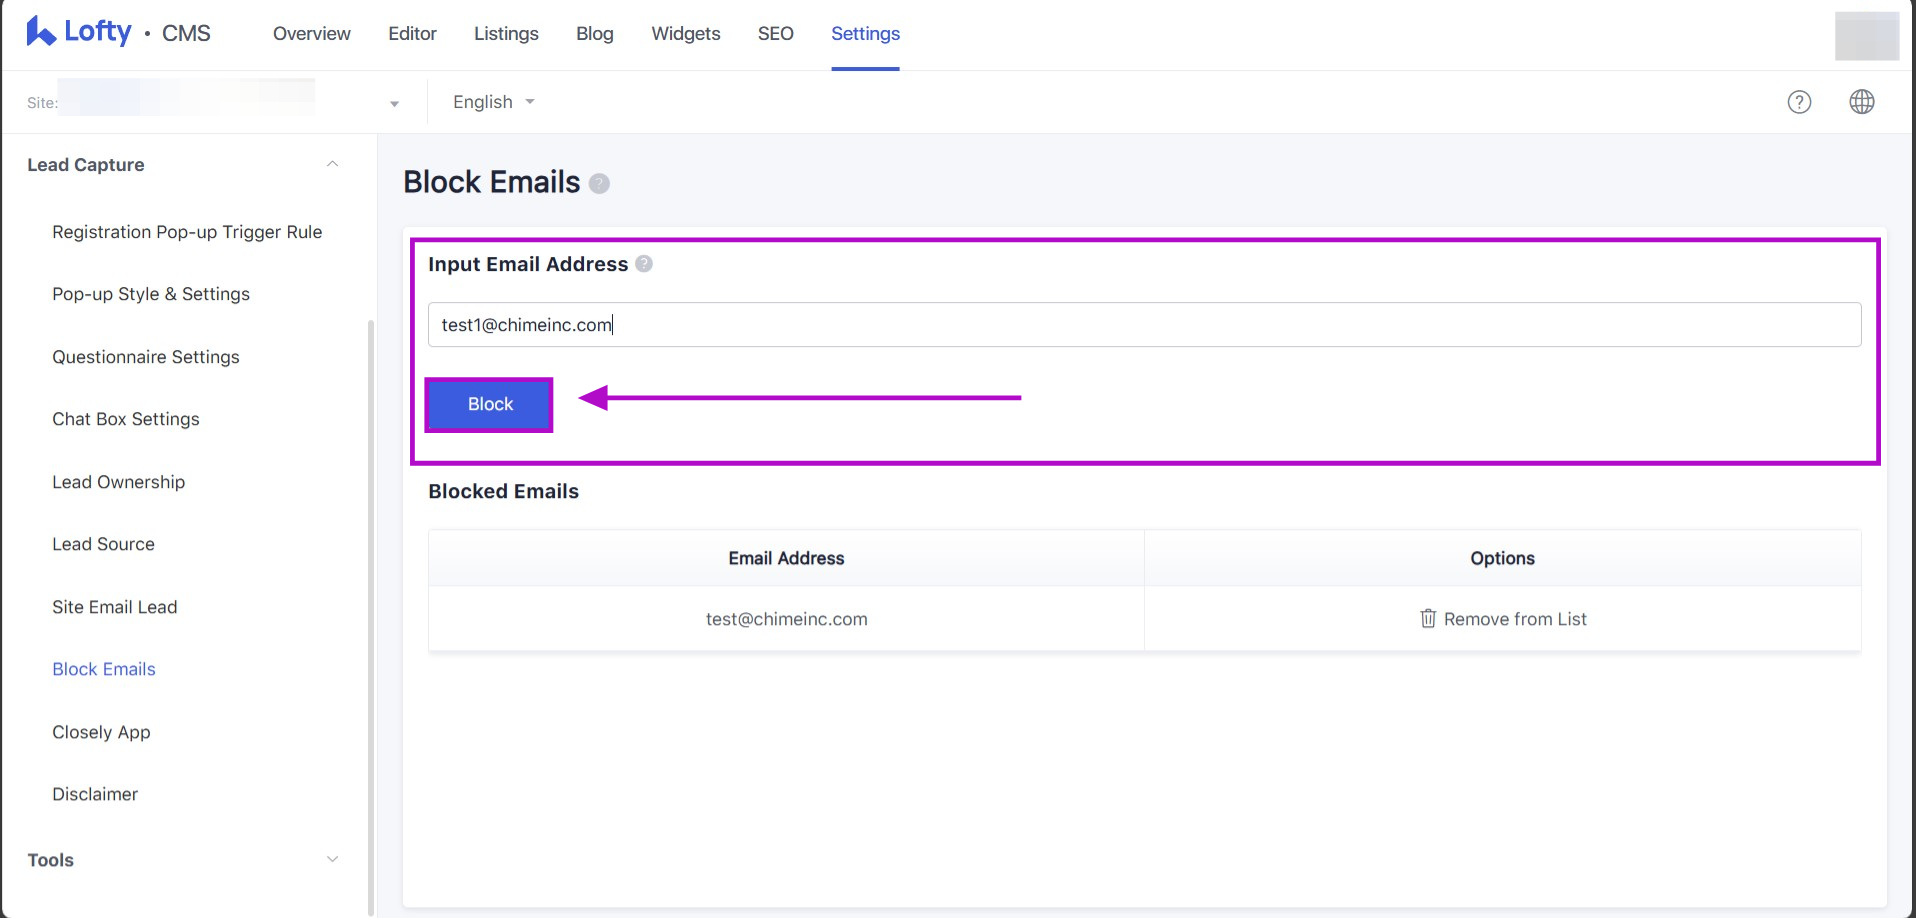Select Lead Ownership in sidebar
1916x918 pixels.
pyautogui.click(x=119, y=482)
